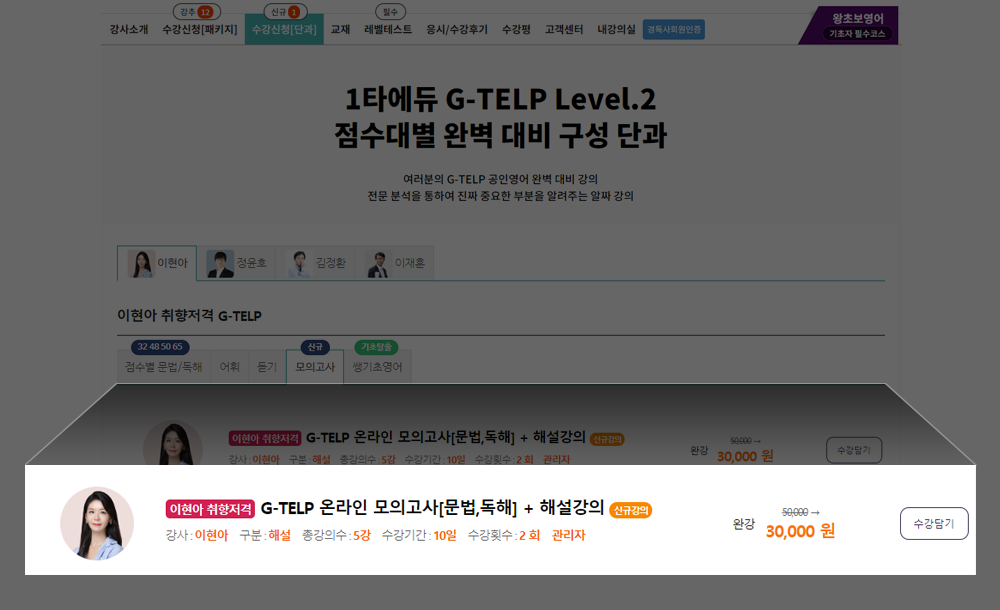Open the 고객센터 menu item
Image resolution: width=1000 pixels, height=610 pixels.
[x=564, y=29]
